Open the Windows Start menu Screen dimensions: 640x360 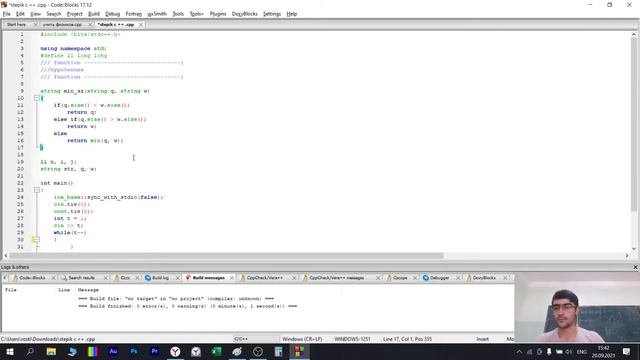[x=9, y=351]
